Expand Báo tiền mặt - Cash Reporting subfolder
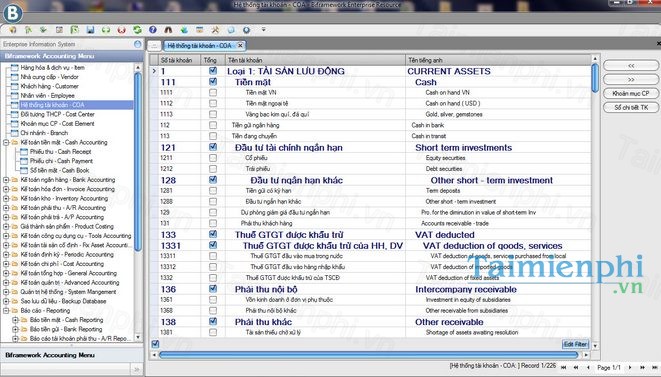This screenshot has height=377, width=661. pyautogui.click(x=15, y=320)
